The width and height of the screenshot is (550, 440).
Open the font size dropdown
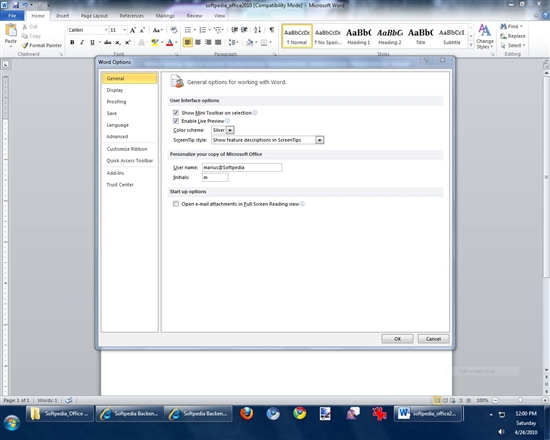pyautogui.click(x=125, y=30)
